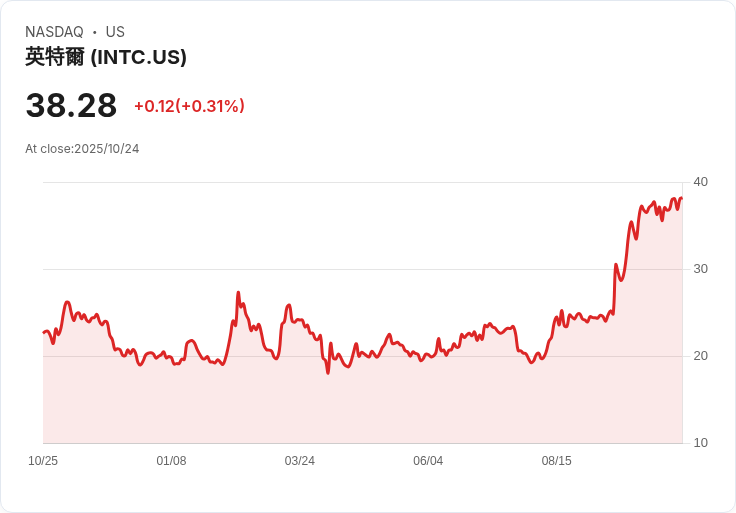The image size is (736, 513).
Task: Click the lowest dip of the price line
Action: point(327,372)
